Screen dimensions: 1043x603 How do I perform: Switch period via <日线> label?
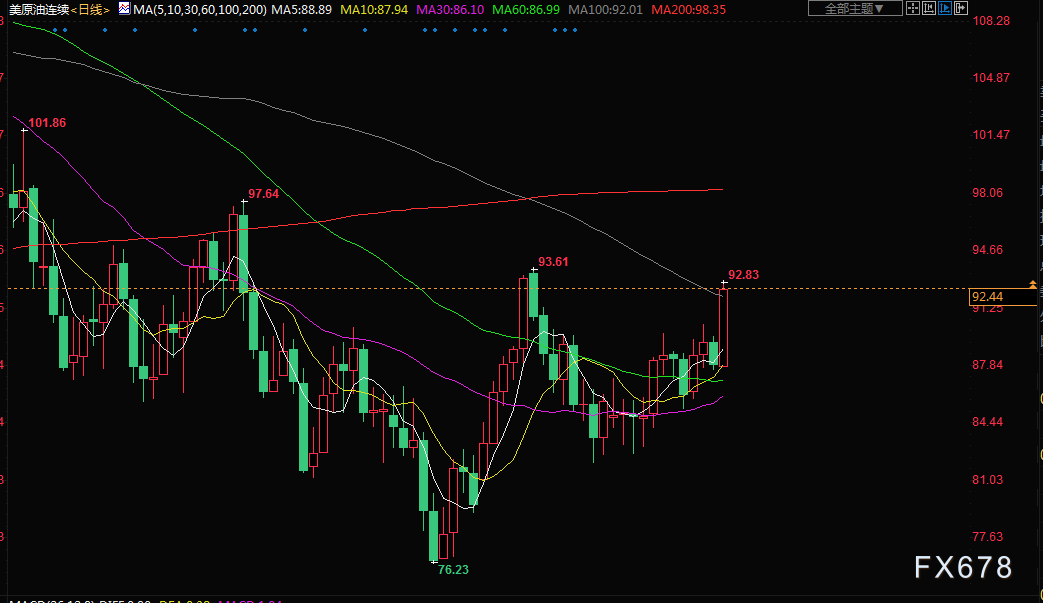[x=90, y=9]
